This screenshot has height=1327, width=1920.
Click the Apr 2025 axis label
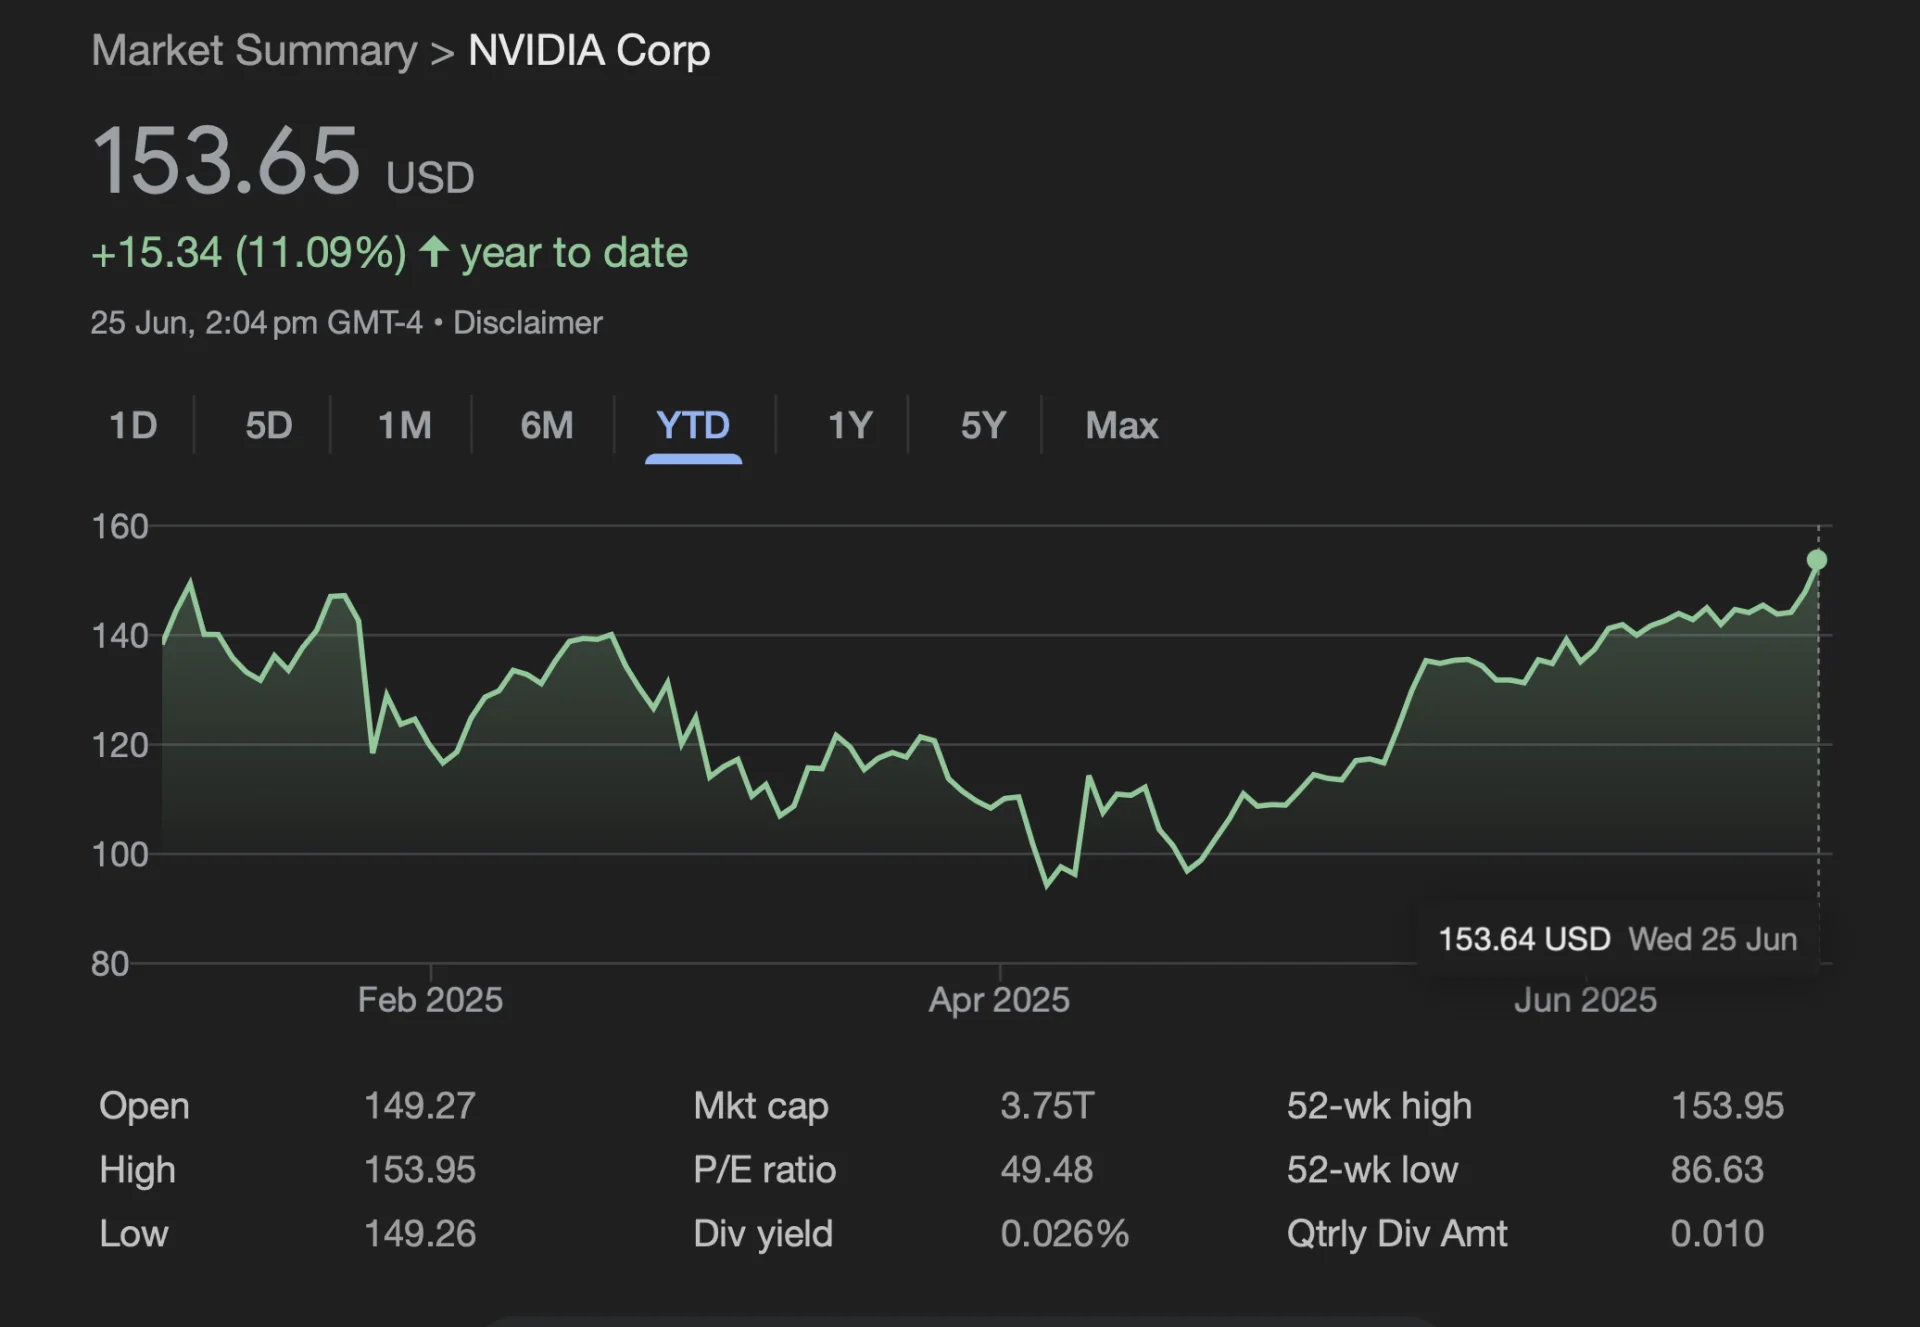tap(999, 1000)
